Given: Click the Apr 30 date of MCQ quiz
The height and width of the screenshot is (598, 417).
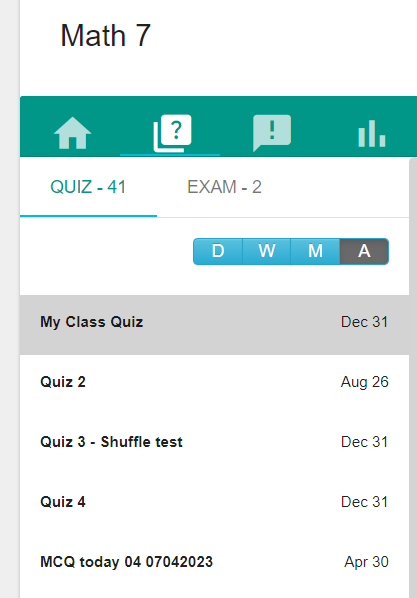Looking at the screenshot, I should click(366, 562).
